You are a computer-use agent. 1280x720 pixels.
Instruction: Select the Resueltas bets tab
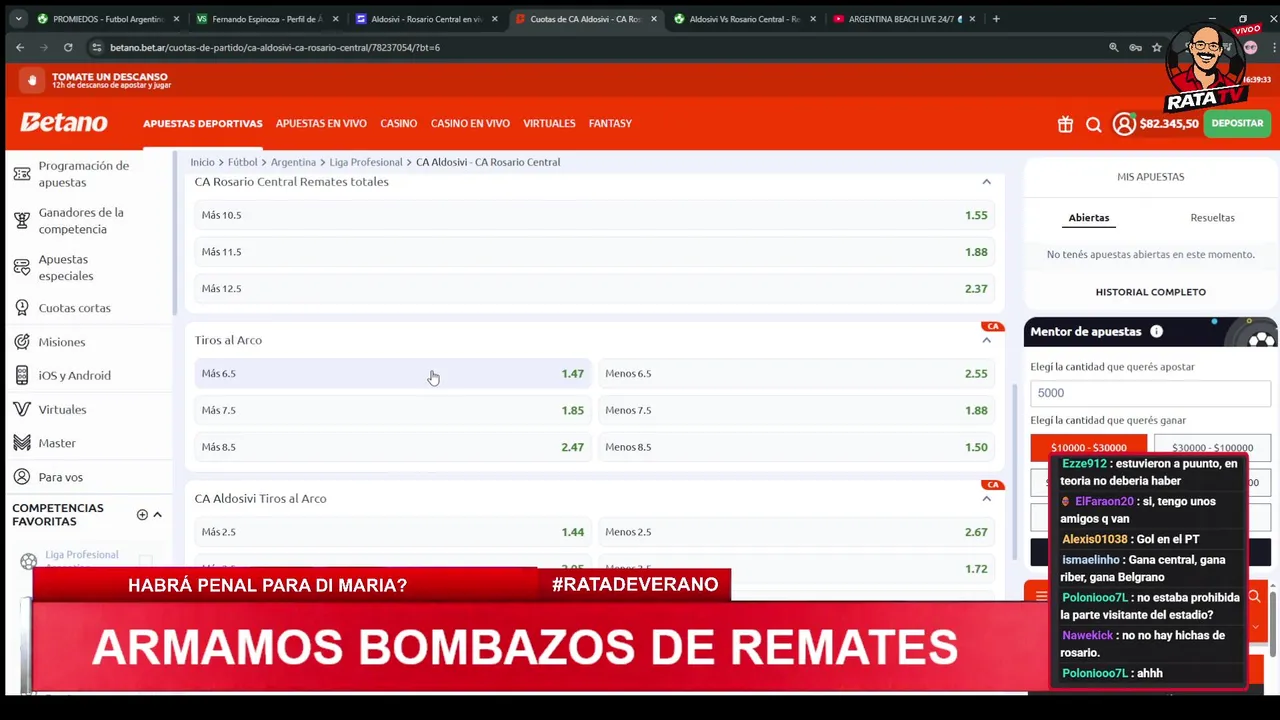1212,218
